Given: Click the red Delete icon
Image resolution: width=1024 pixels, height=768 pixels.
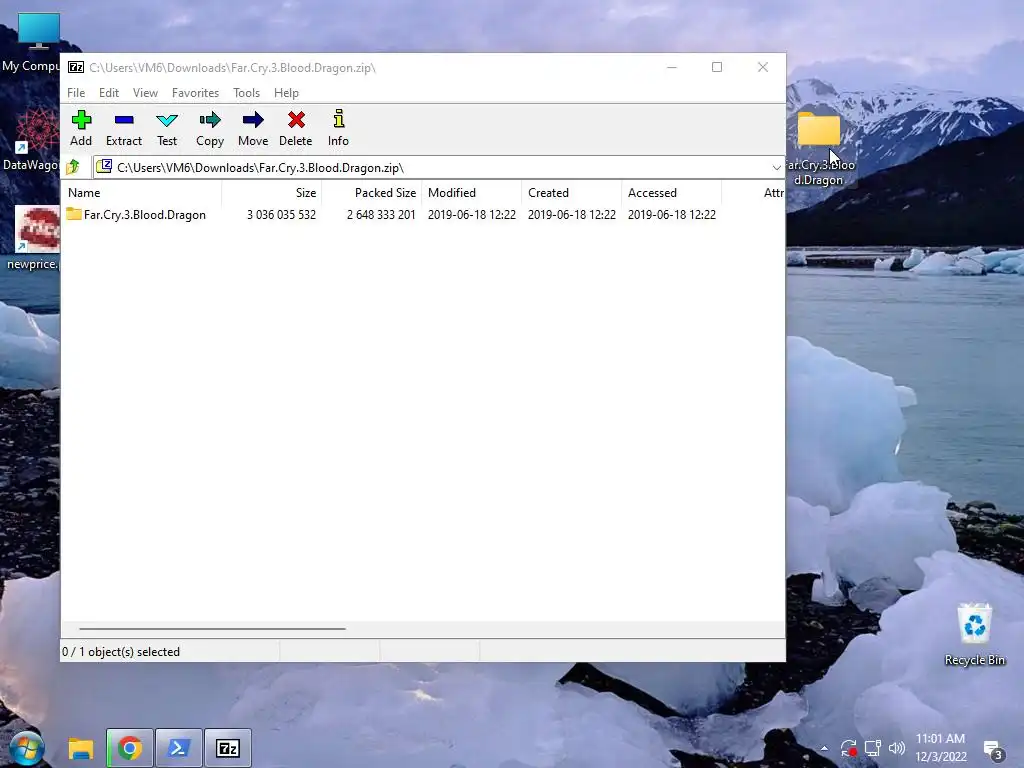Looking at the screenshot, I should click(x=296, y=128).
